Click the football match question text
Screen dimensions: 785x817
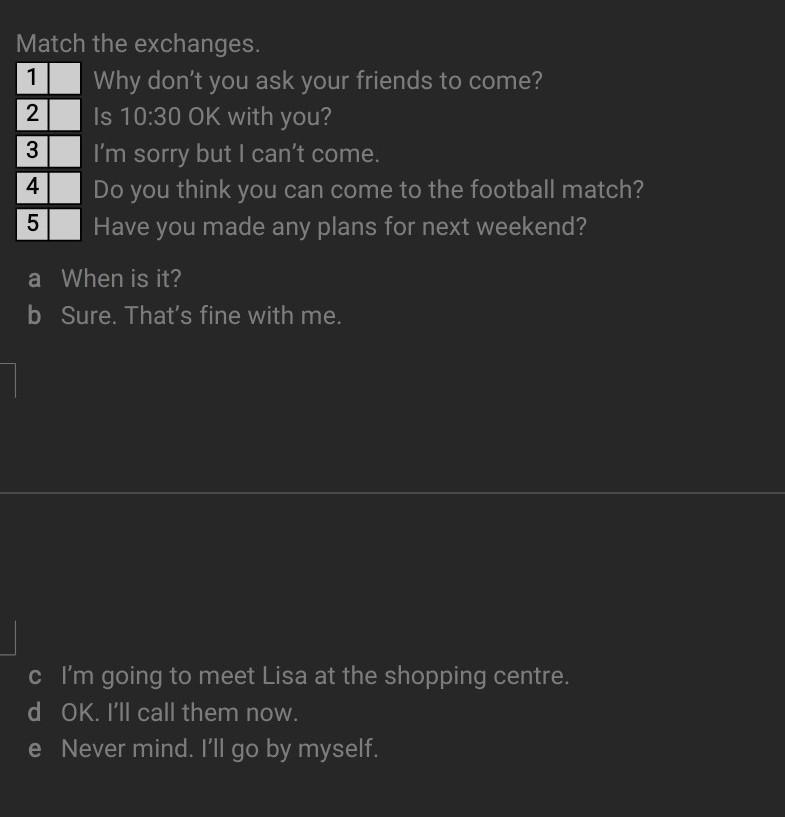click(x=368, y=190)
